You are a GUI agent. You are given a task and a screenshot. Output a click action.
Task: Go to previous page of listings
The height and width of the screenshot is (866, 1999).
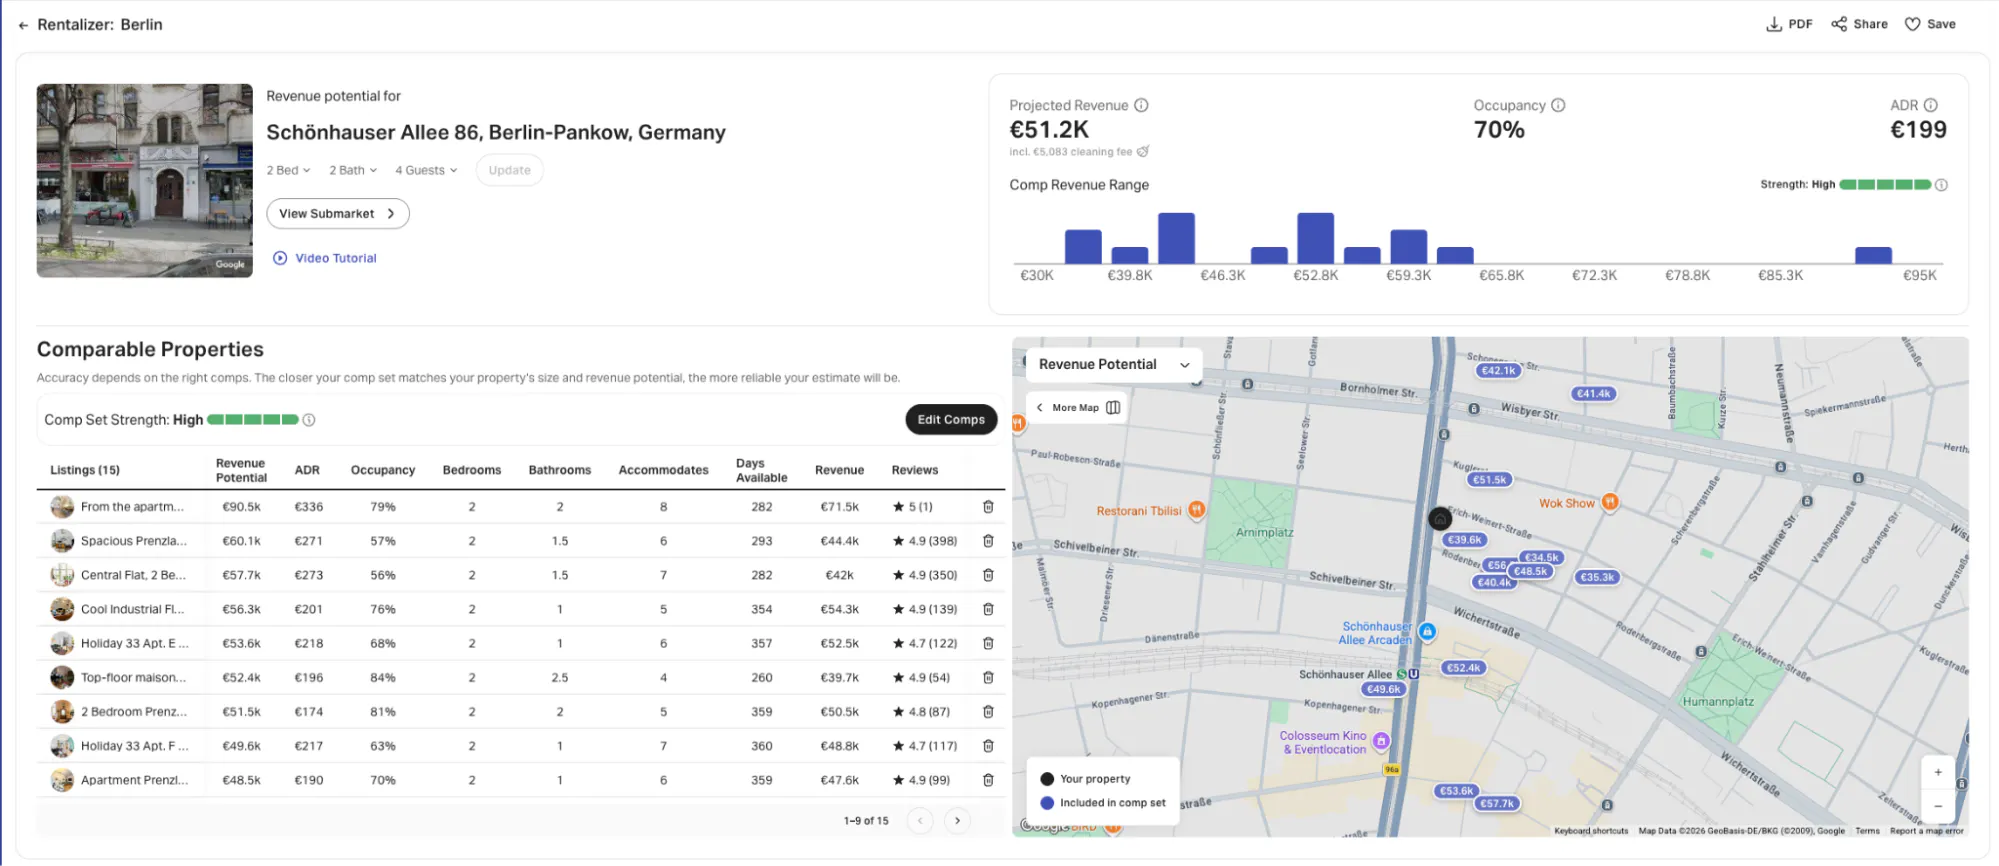pos(919,821)
